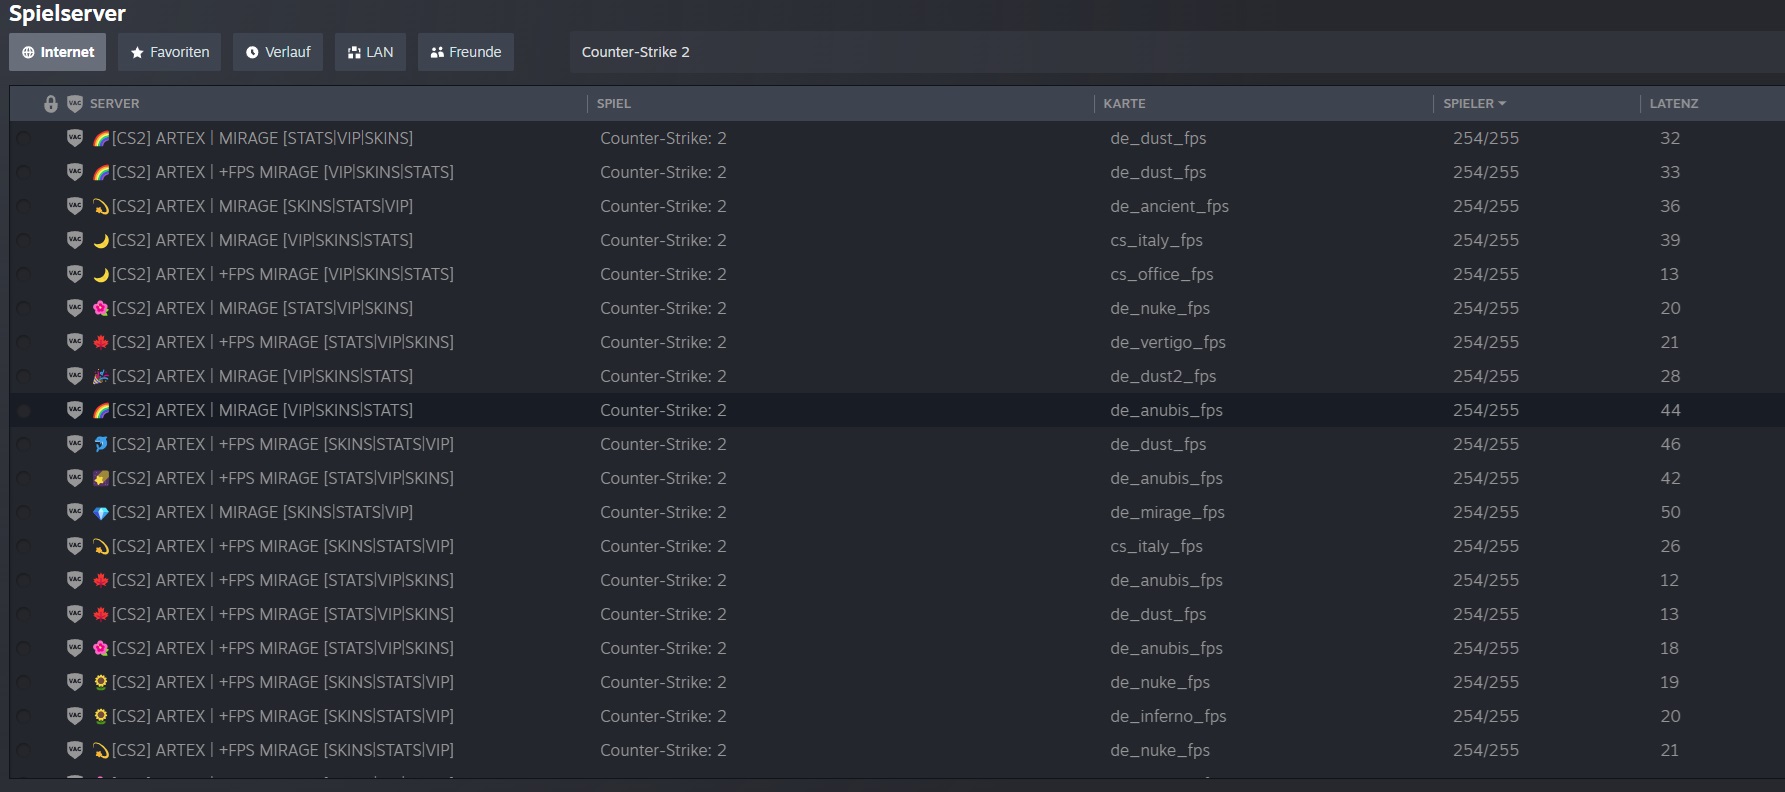Open the Freunde tab
The height and width of the screenshot is (792, 1785).
click(x=466, y=52)
